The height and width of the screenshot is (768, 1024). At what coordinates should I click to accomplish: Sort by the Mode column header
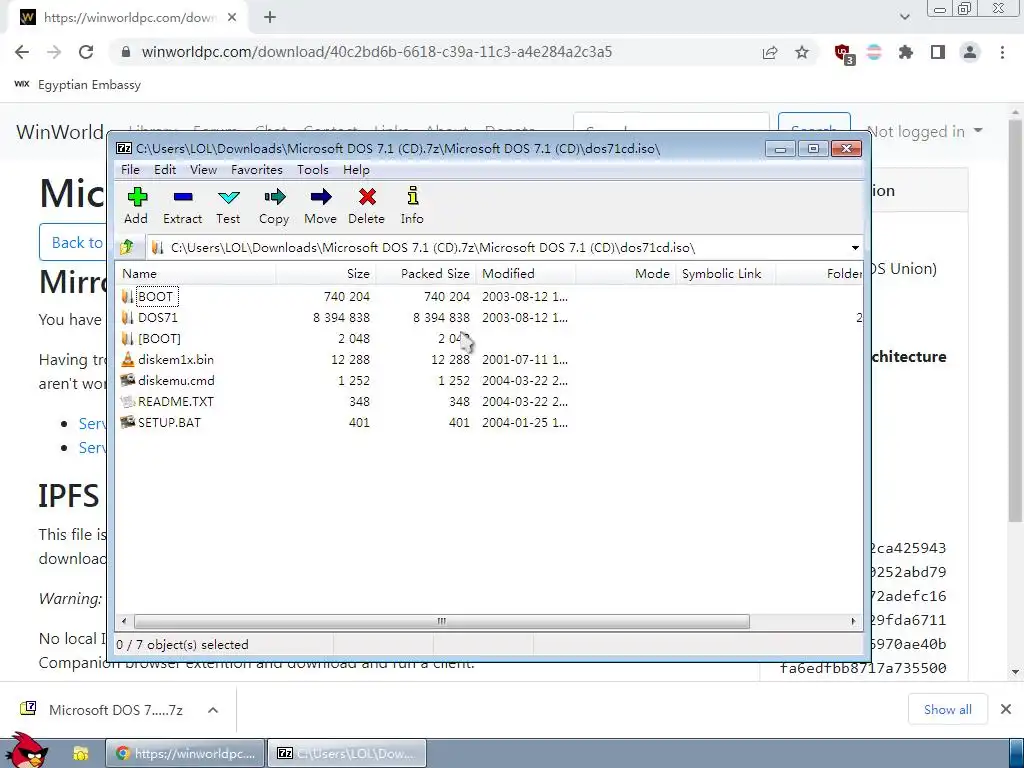[x=626, y=274]
